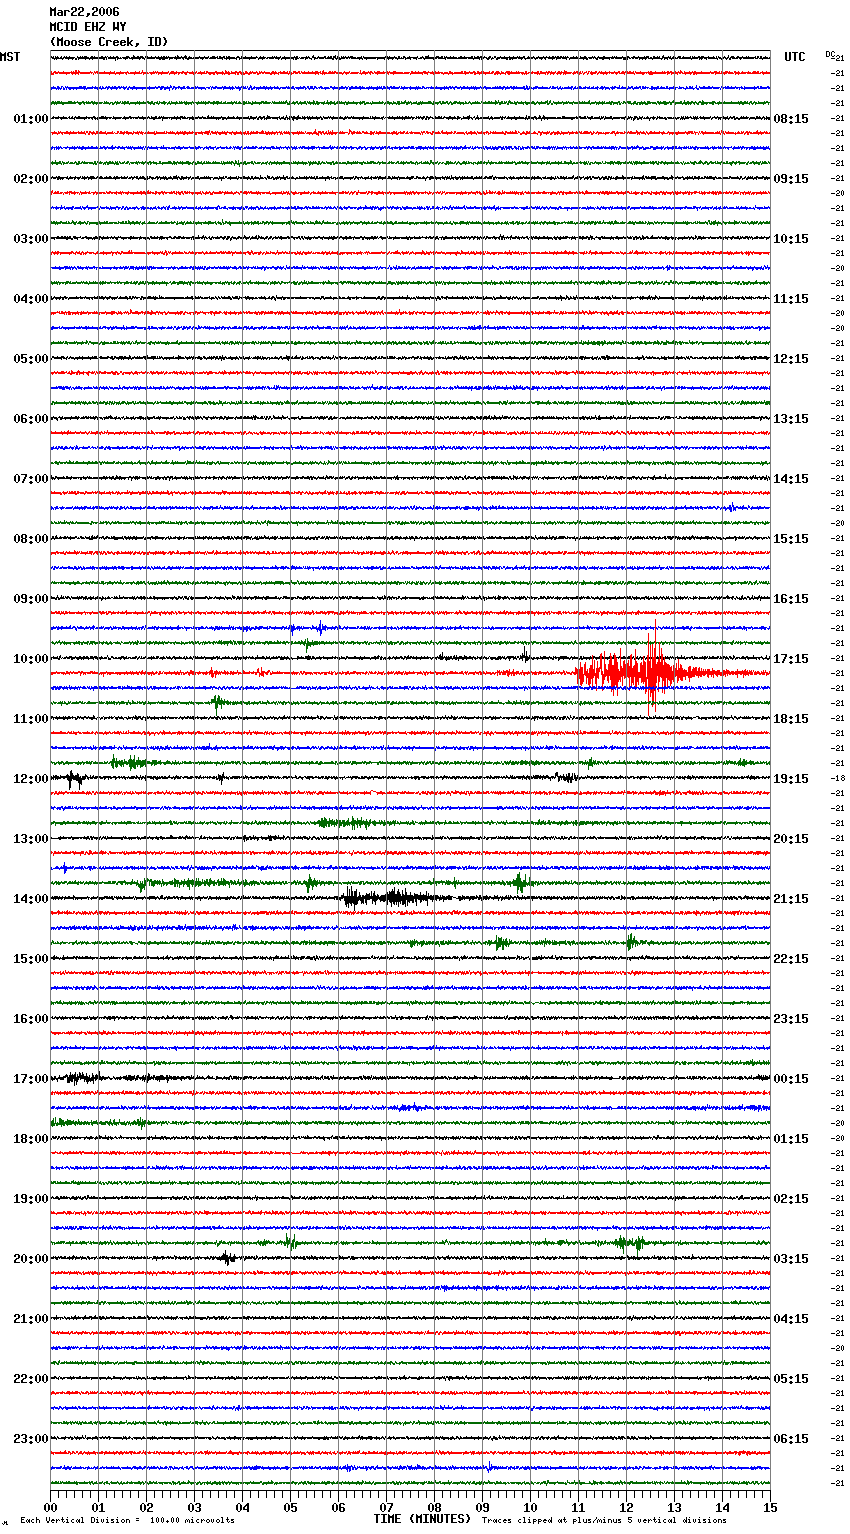The height and width of the screenshot is (1534, 850).
Task: Click minute tick label 10 on bottom axis
Action: [530, 1507]
